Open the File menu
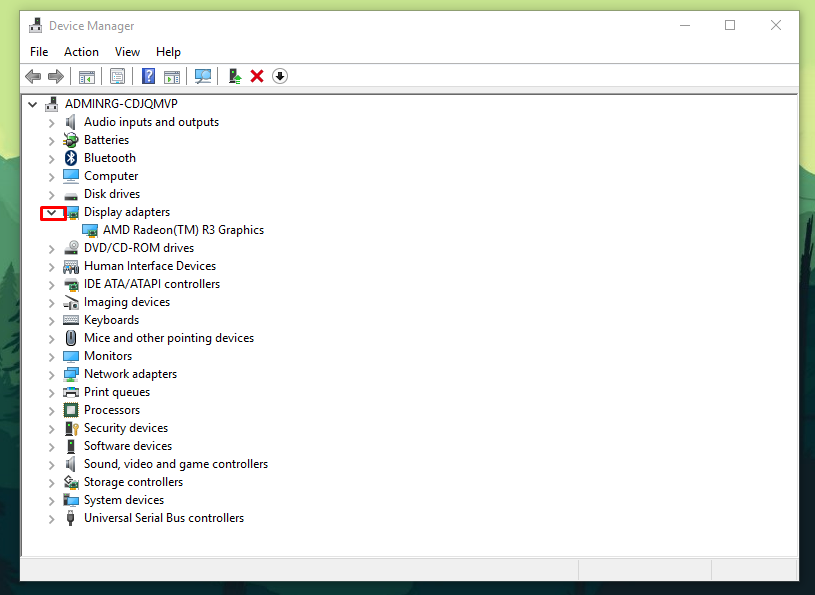This screenshot has height=595, width=815. [x=39, y=52]
